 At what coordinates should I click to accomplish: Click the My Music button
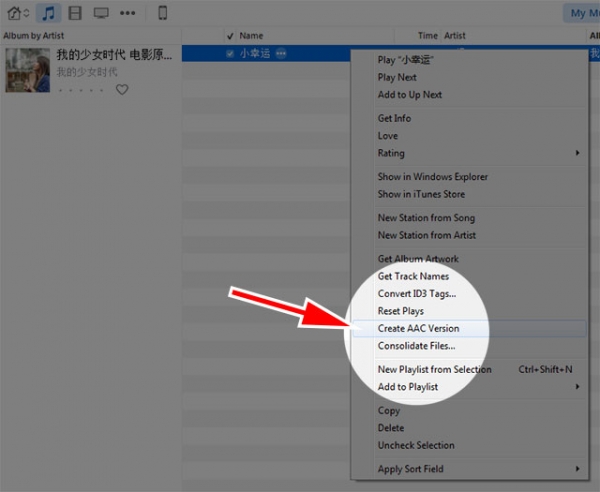coord(580,13)
